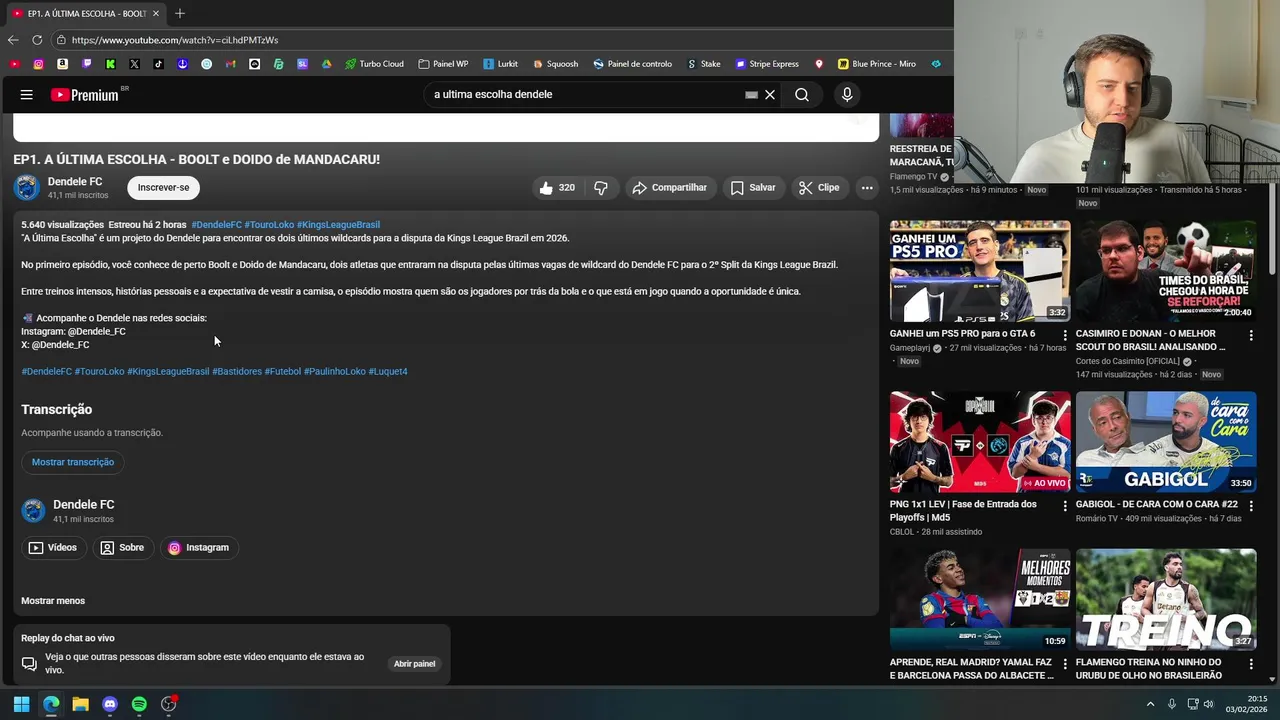Open the on-screen keyboard in search box
The height and width of the screenshot is (720, 1280).
point(751,95)
